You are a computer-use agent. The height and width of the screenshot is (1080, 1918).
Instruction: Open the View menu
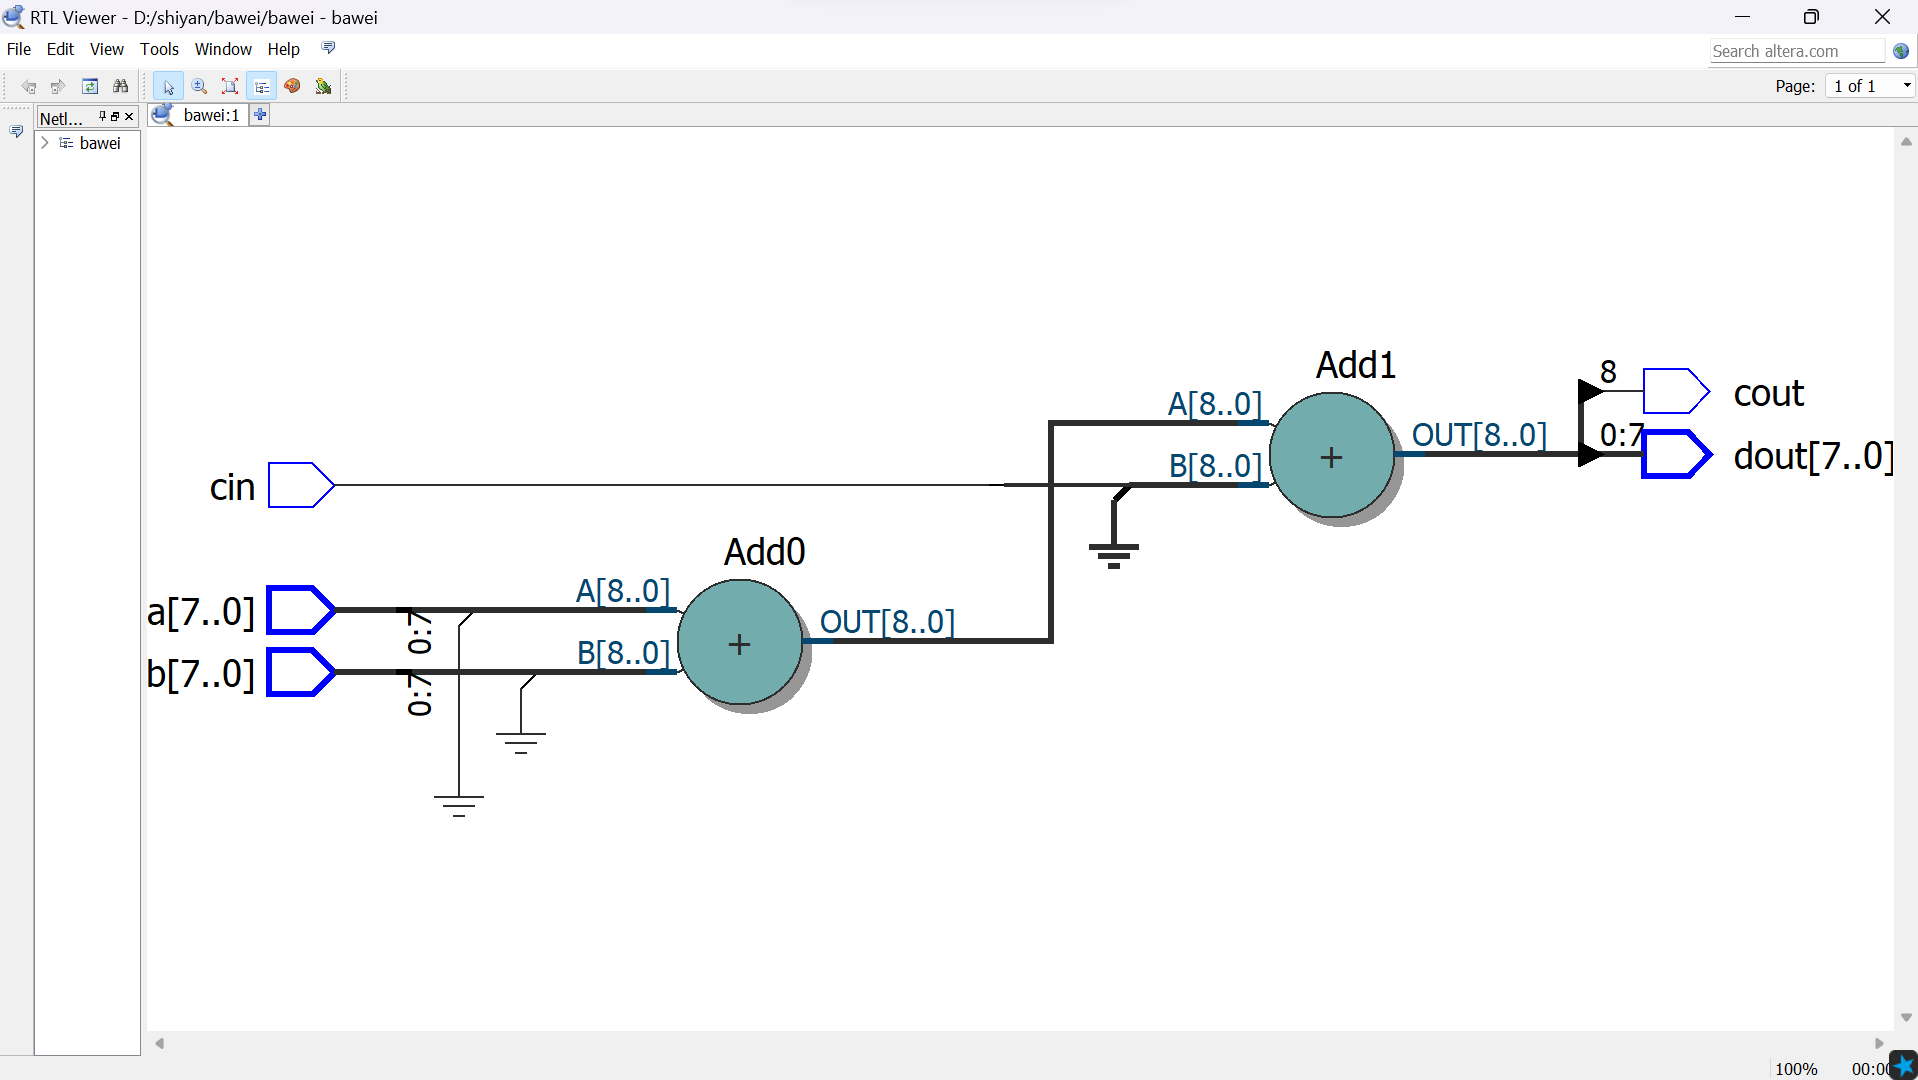click(107, 49)
